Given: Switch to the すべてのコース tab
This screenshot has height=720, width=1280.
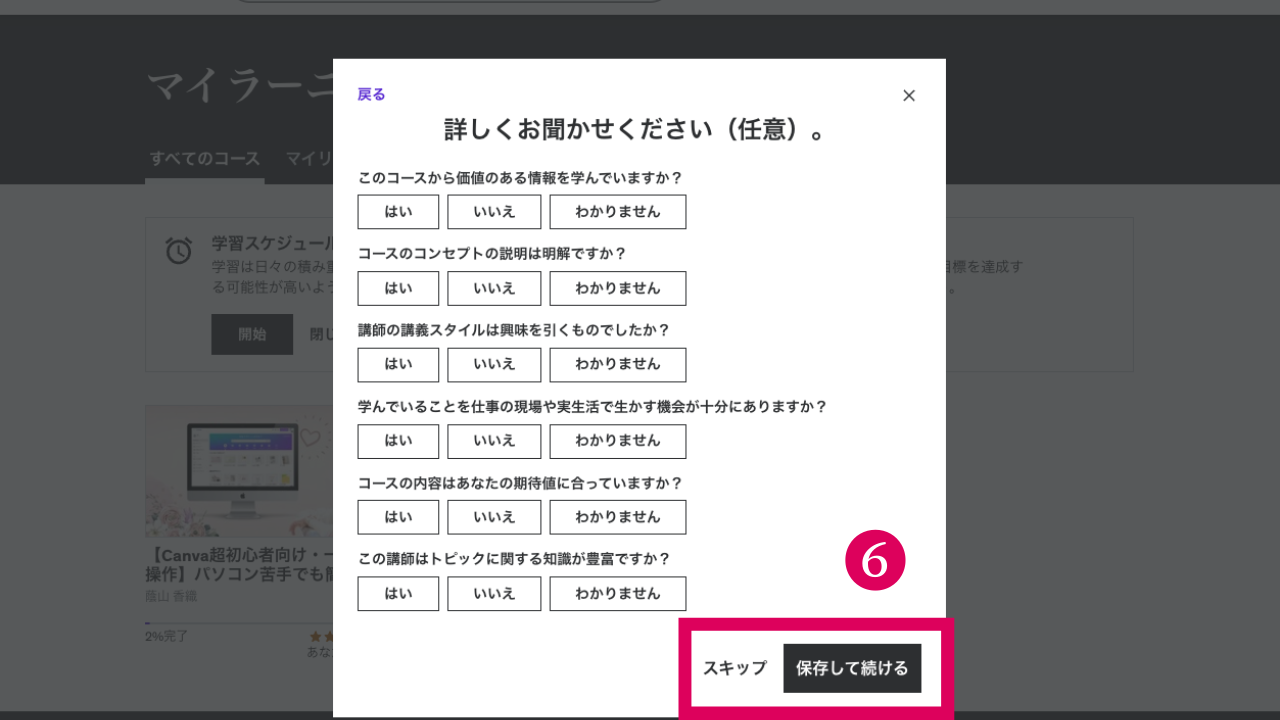Looking at the screenshot, I should pos(204,158).
